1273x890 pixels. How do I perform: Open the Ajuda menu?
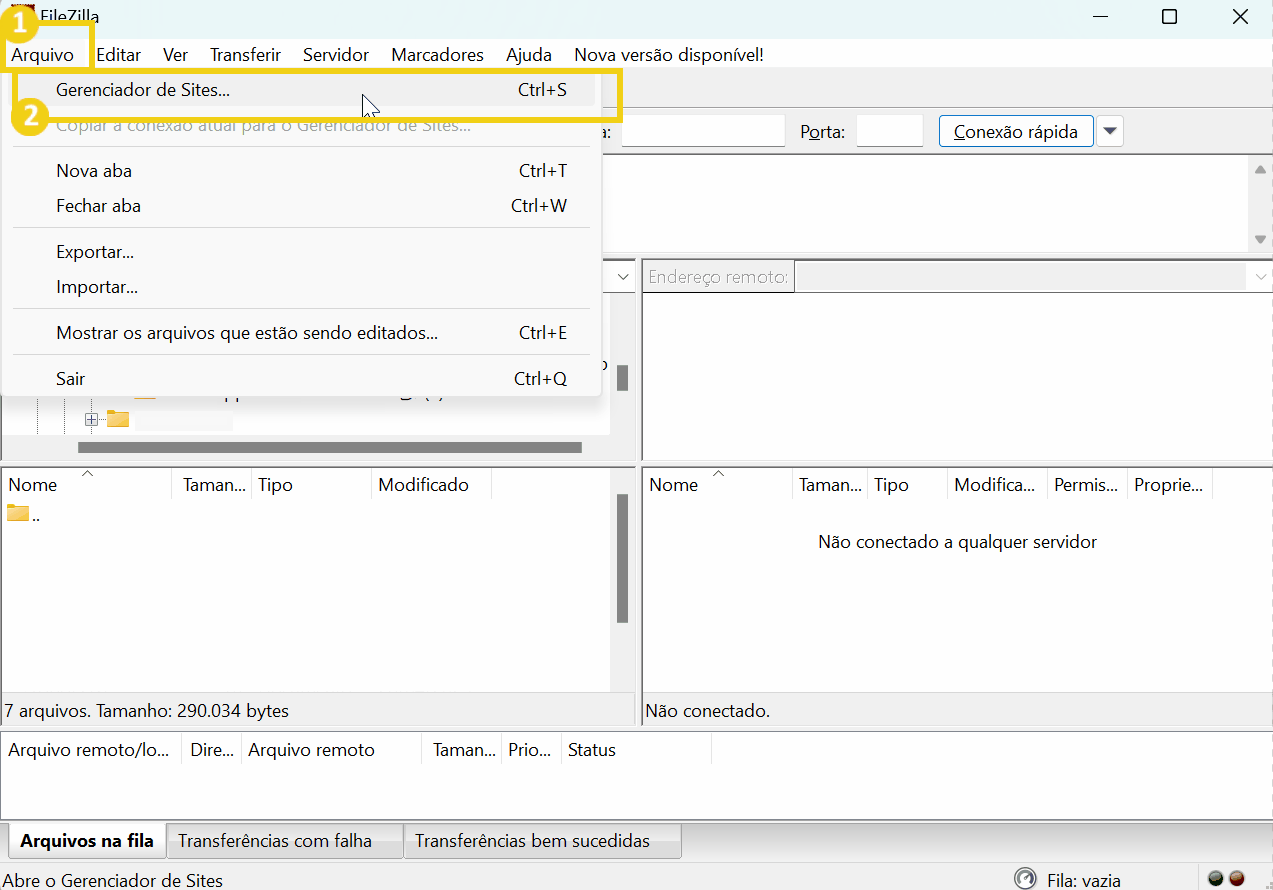(529, 55)
